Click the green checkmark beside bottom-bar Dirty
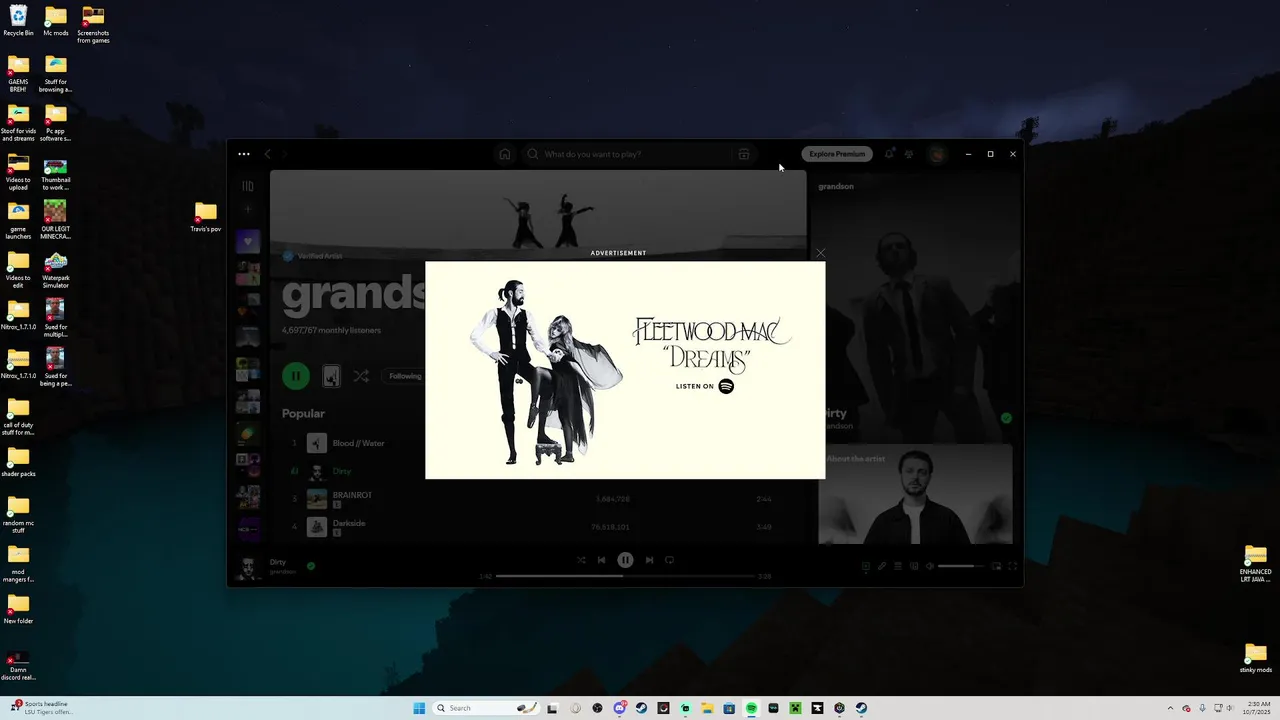1280x720 pixels. click(x=311, y=566)
